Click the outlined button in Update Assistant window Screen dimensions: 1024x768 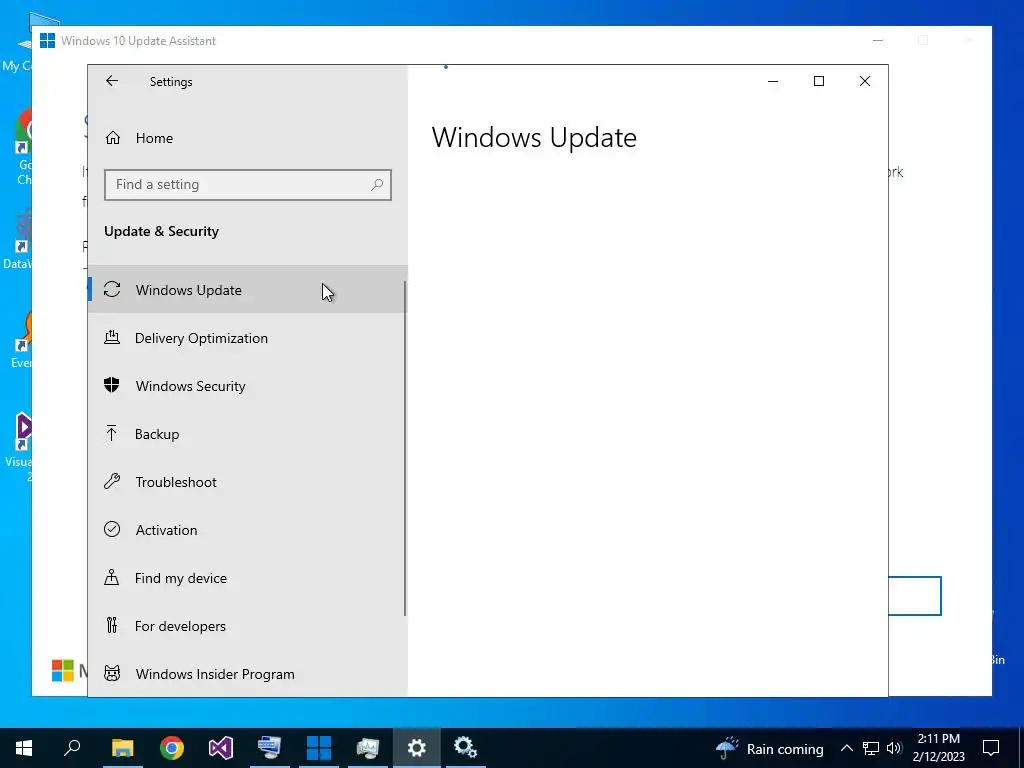click(x=914, y=596)
